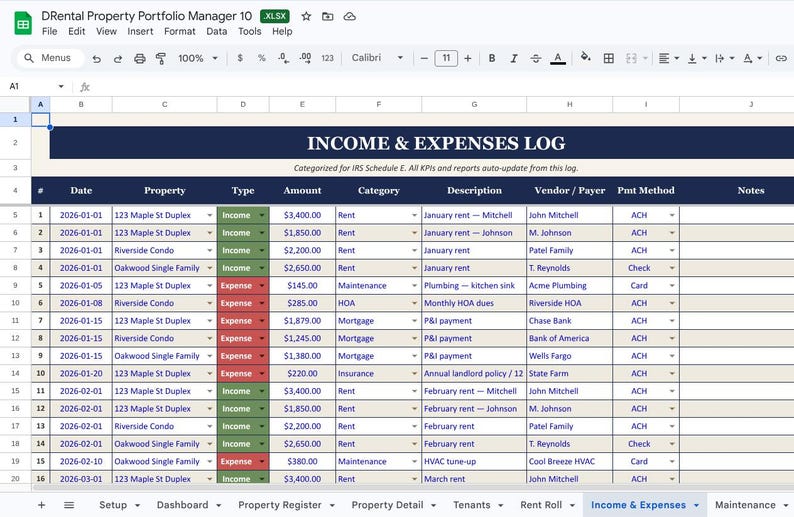Click the formula bar
This screenshot has width=794, height=517.
pos(441,87)
